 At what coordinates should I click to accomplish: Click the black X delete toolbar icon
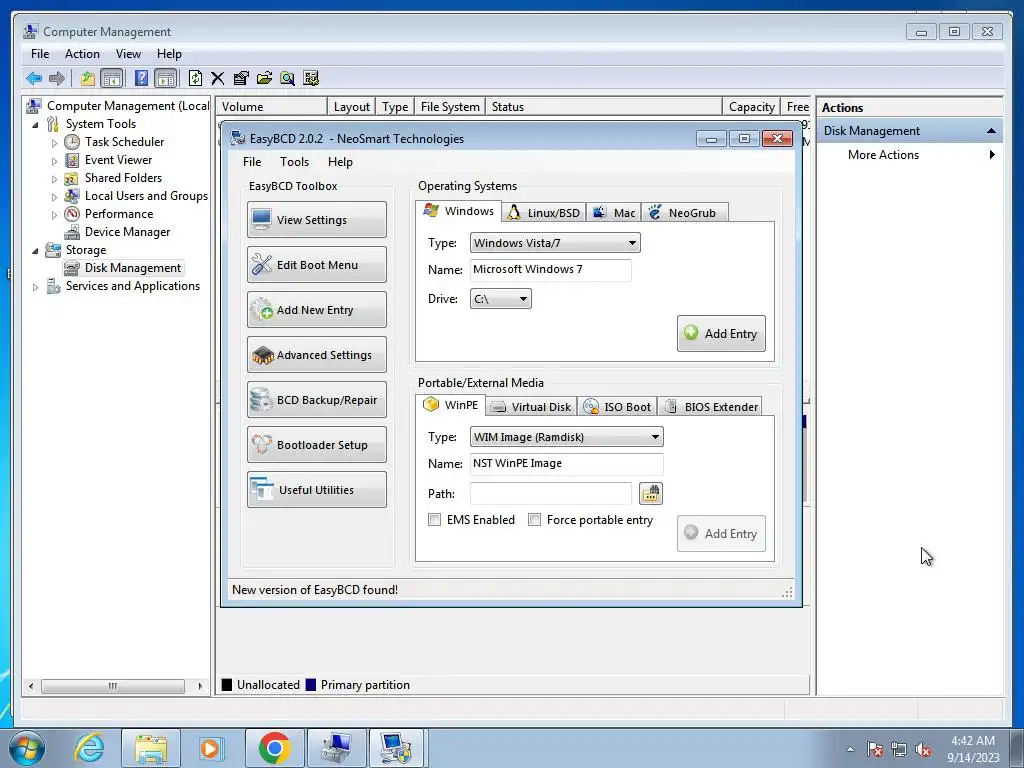click(217, 78)
